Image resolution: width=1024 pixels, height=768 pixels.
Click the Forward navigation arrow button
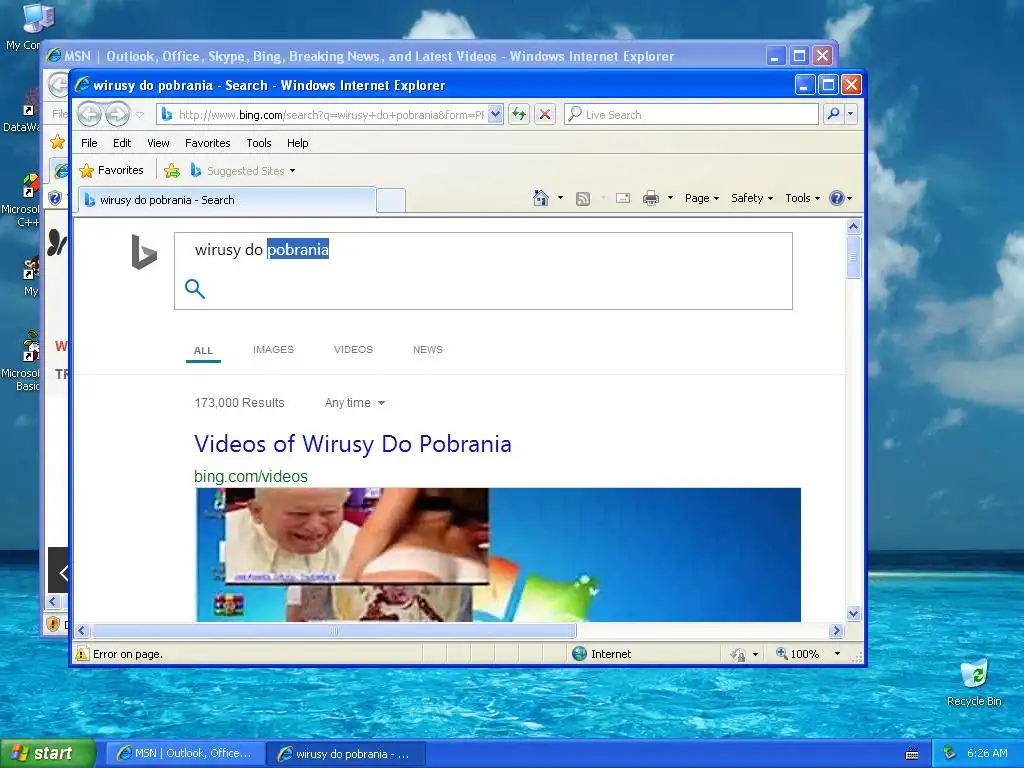(x=118, y=114)
